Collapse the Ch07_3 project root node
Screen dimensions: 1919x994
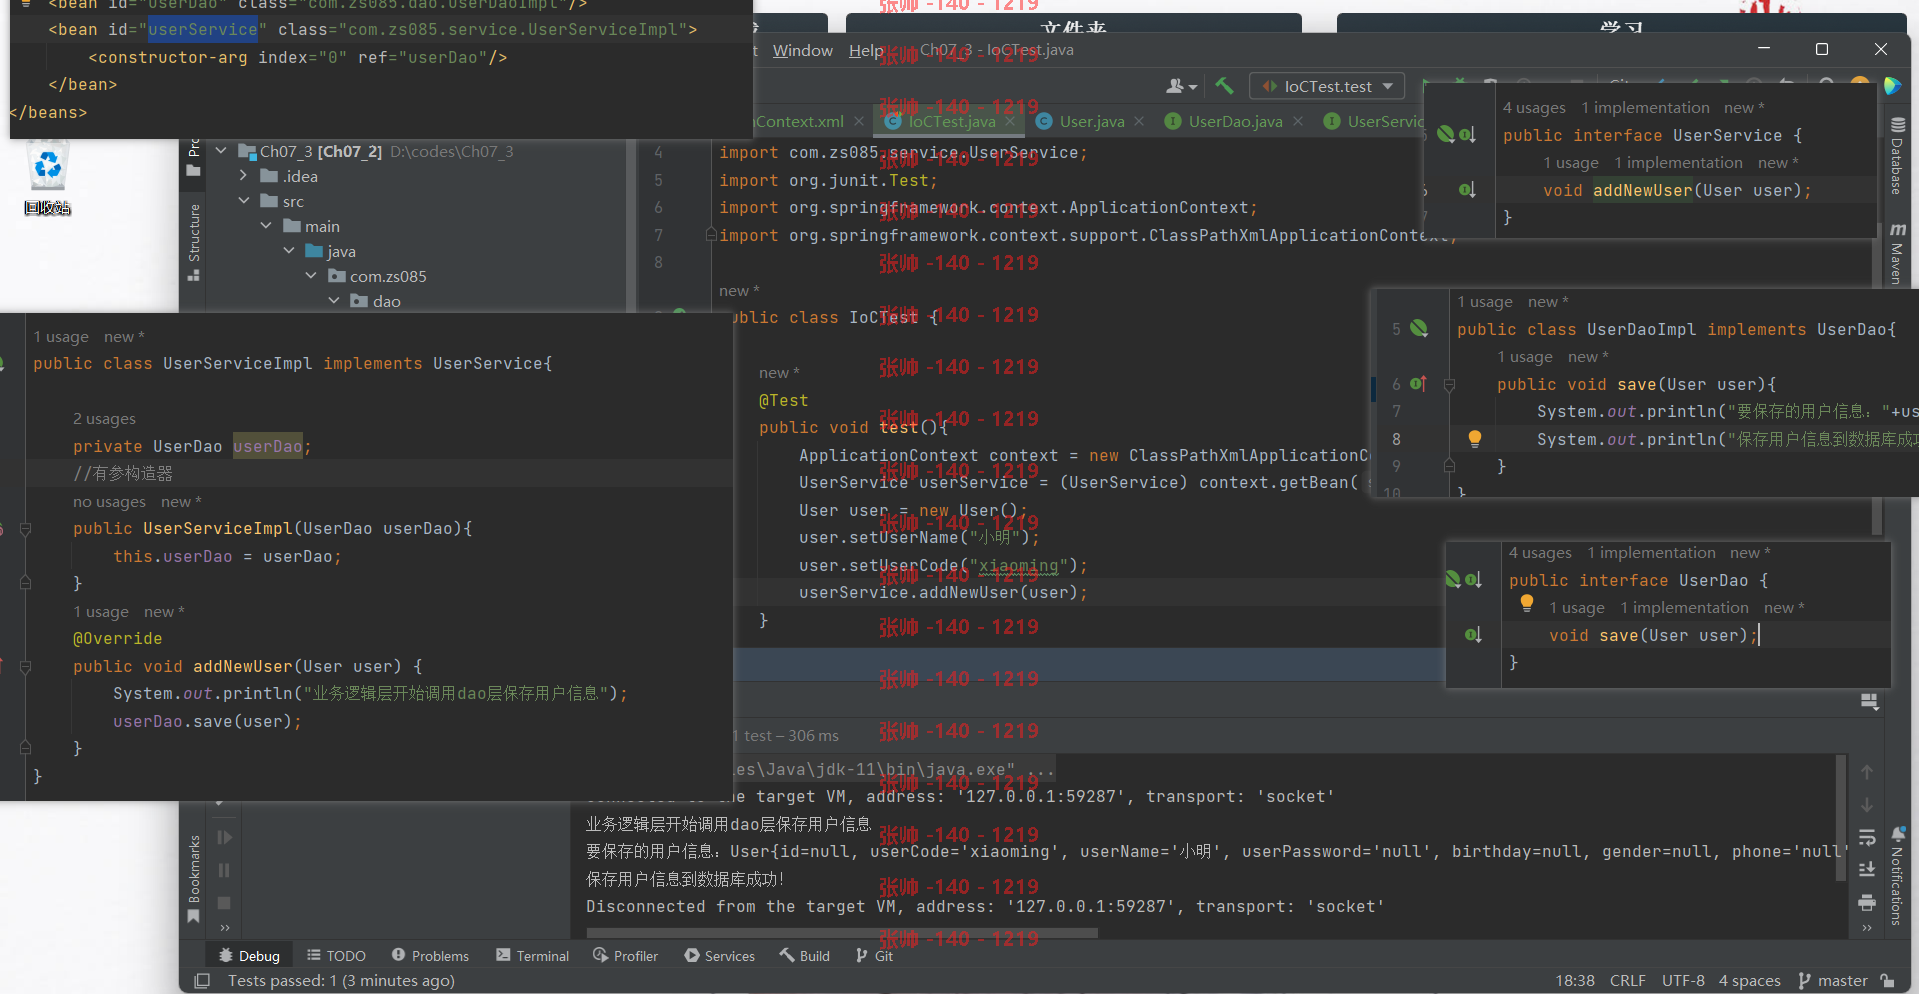coord(221,151)
